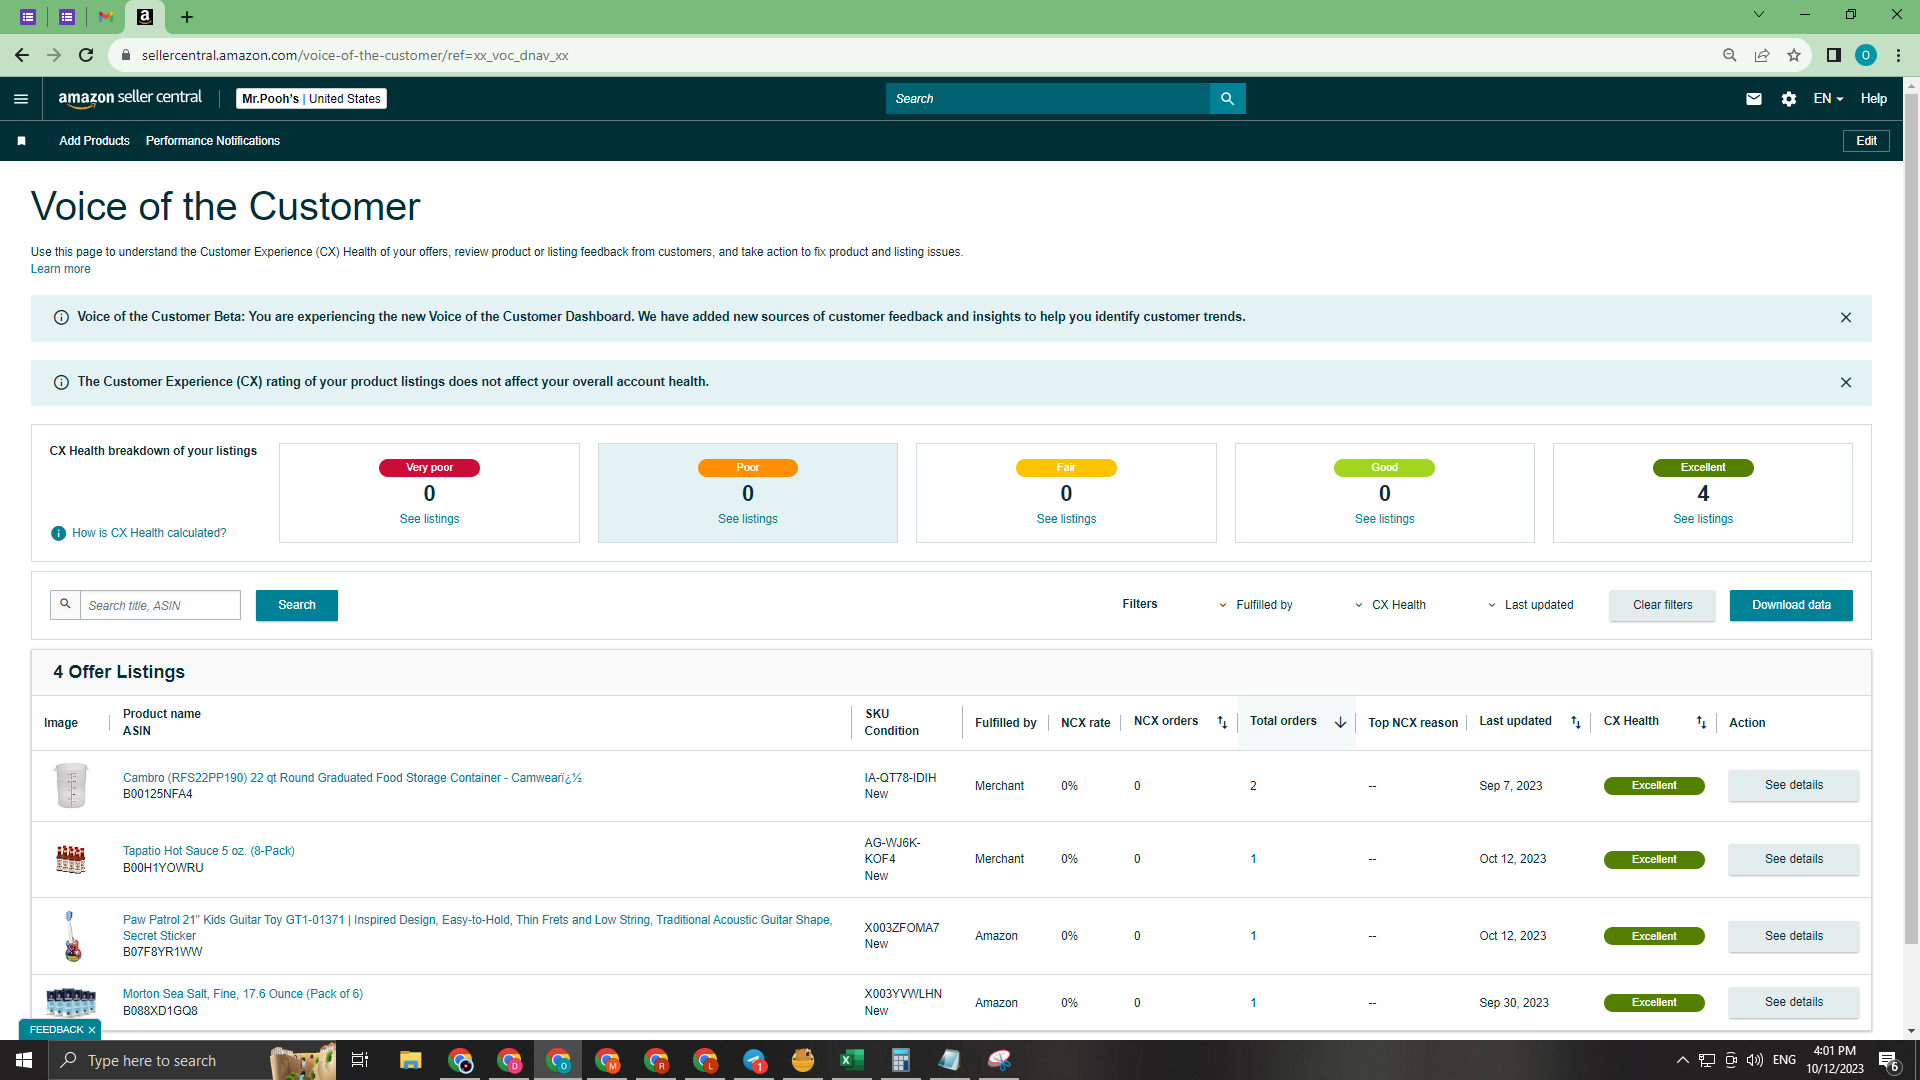The height and width of the screenshot is (1080, 1920).
Task: Open Calculator from the taskbar
Action: tap(901, 1060)
